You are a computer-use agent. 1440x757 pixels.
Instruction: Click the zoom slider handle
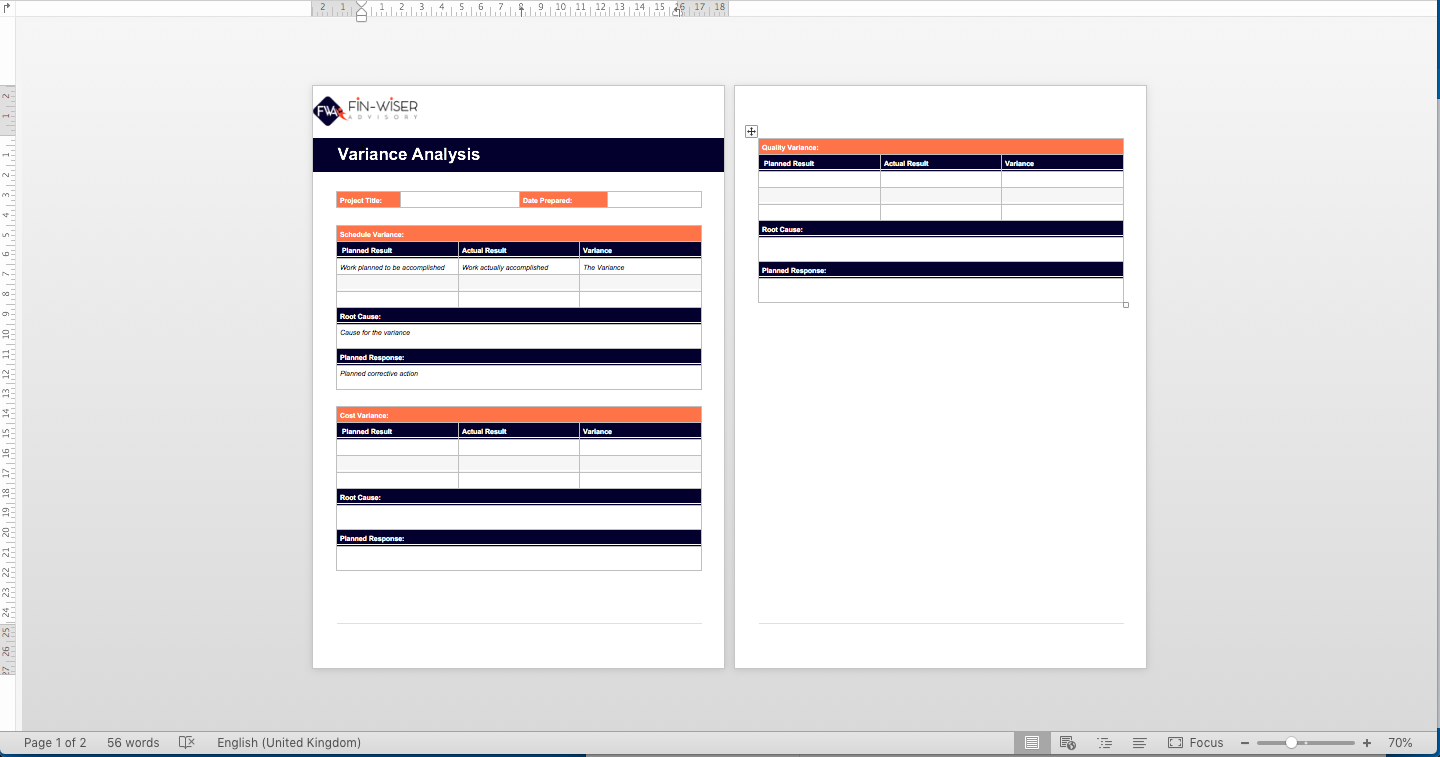click(1291, 743)
